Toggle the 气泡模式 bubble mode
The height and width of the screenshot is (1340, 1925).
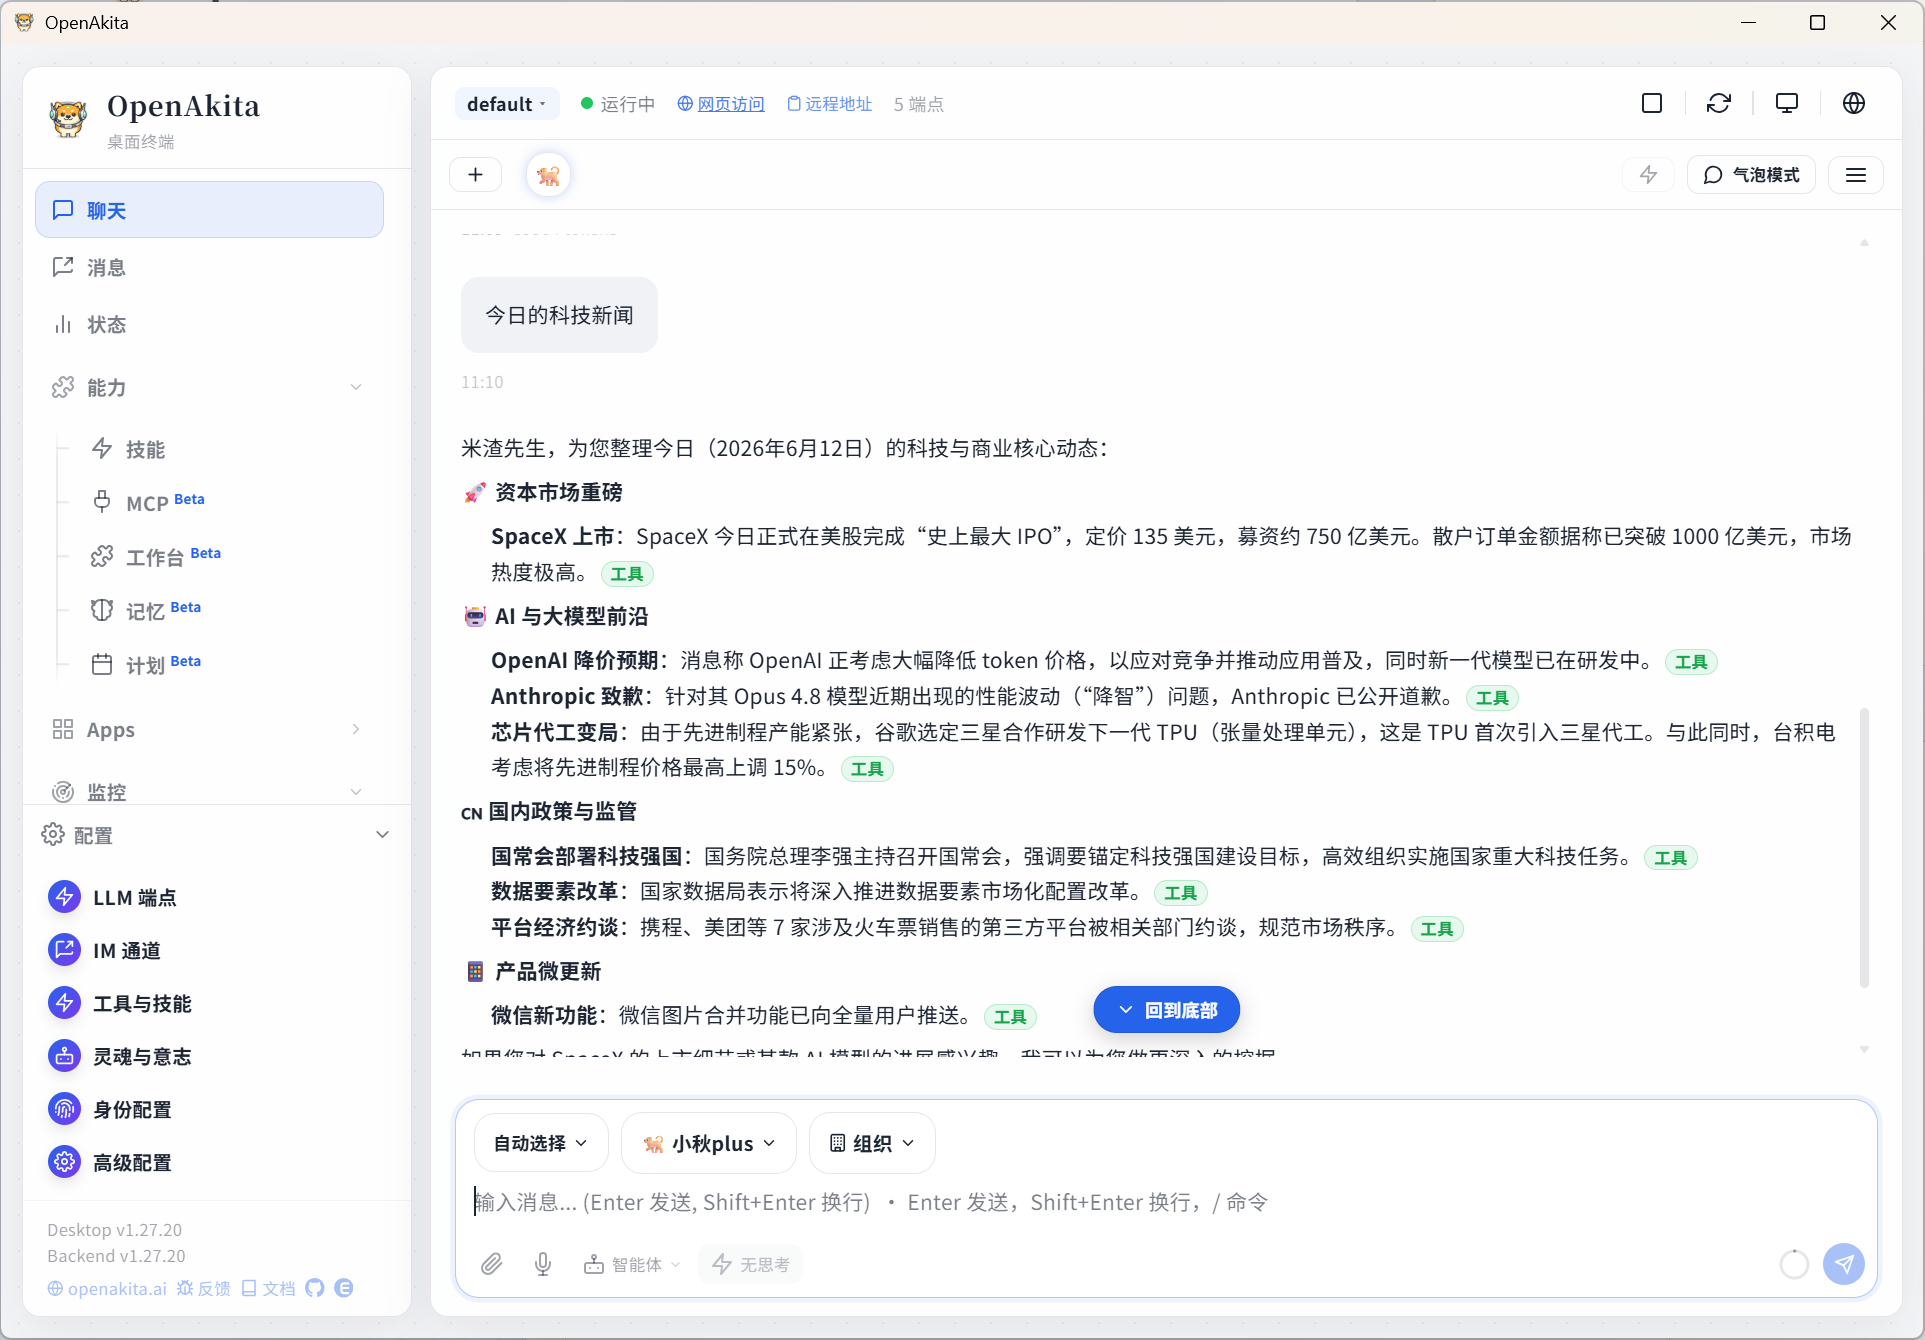[1751, 175]
